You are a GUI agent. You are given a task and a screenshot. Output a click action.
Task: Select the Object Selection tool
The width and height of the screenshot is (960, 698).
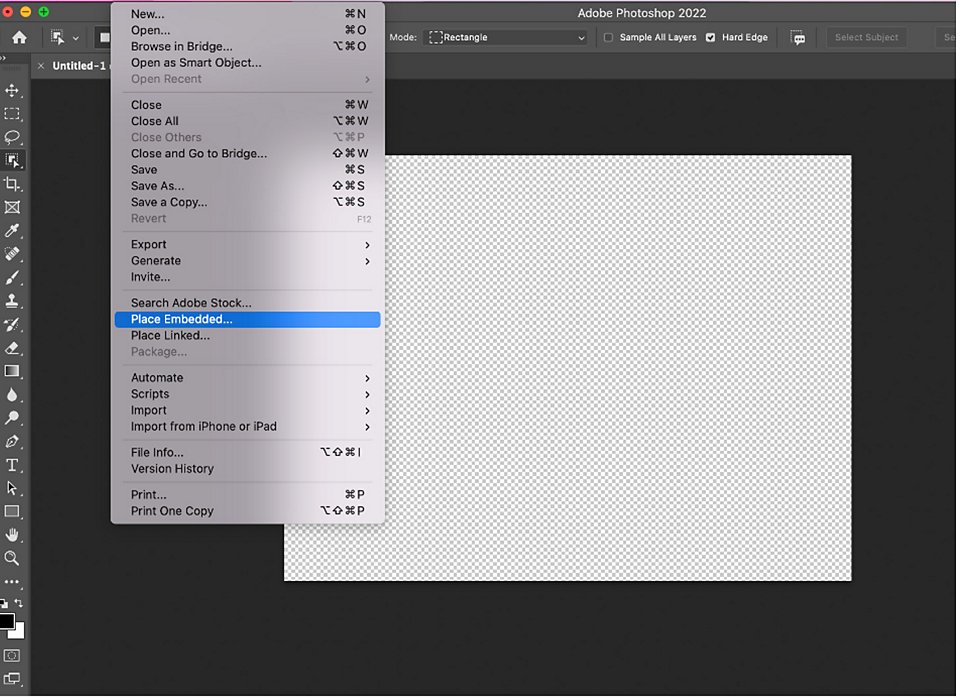(12, 160)
